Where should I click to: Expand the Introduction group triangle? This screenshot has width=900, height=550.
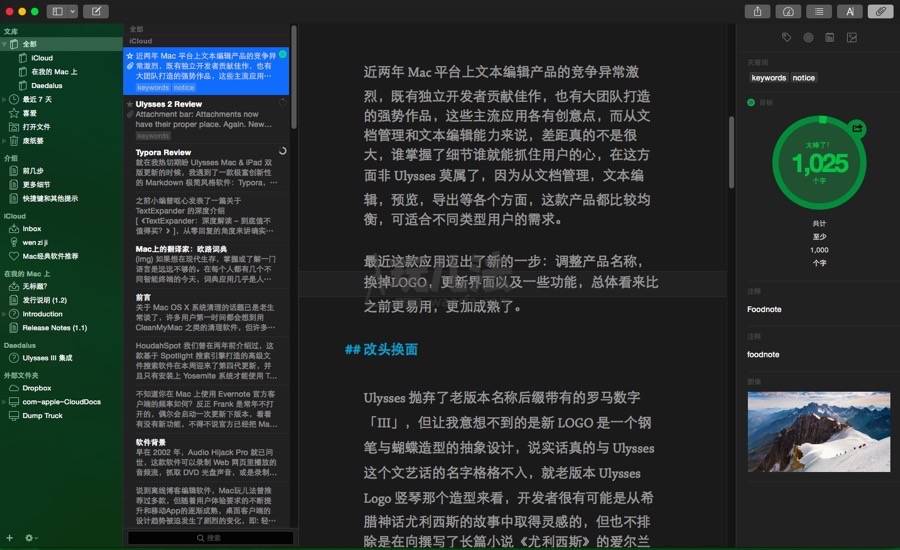pos(5,314)
